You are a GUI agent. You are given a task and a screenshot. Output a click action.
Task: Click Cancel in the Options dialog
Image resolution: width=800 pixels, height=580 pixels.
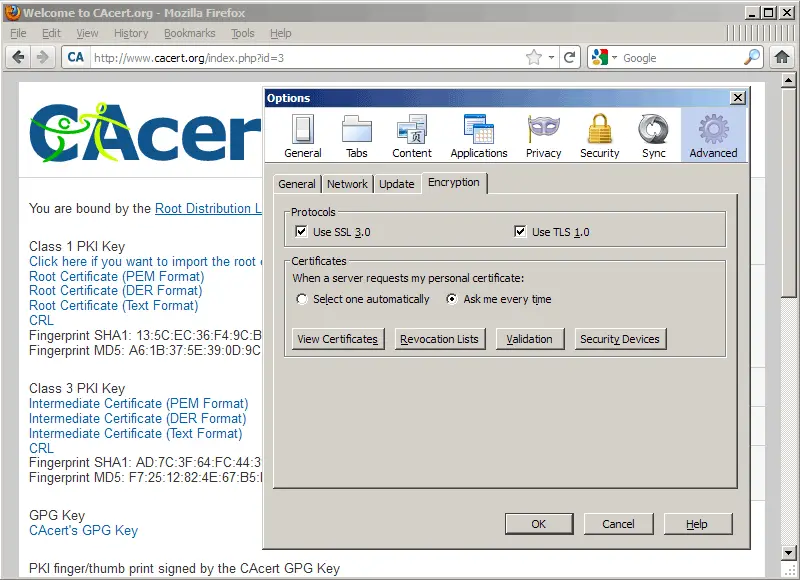point(618,524)
